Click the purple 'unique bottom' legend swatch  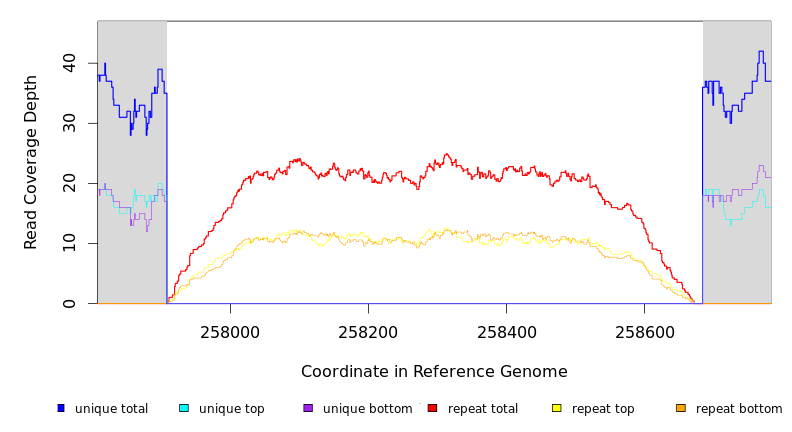coord(308,408)
